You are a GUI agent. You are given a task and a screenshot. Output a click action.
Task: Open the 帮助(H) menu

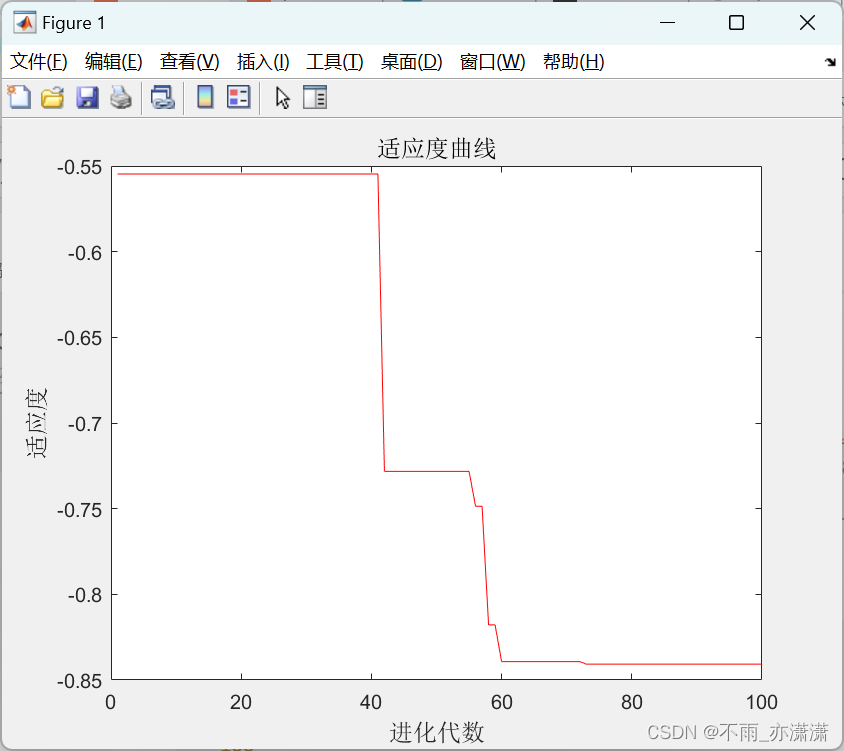[574, 62]
